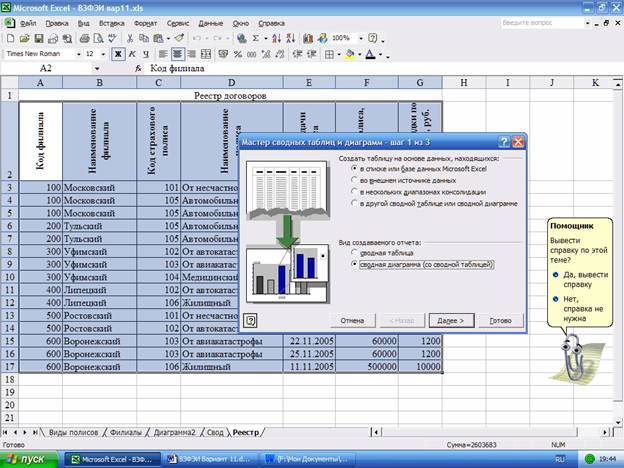Open the Paste options dropdown arrow
Screen dimensions: 624x468
[x=168, y=38]
